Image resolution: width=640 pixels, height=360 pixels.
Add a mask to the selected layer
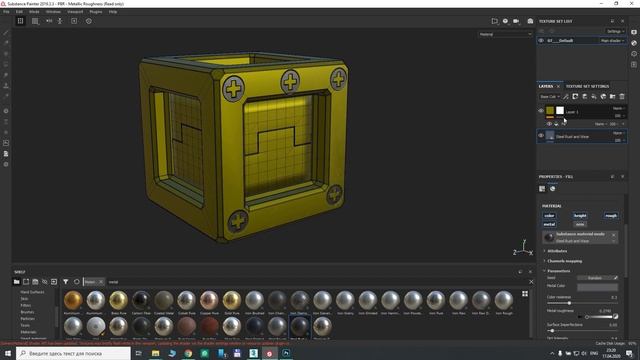(x=575, y=97)
